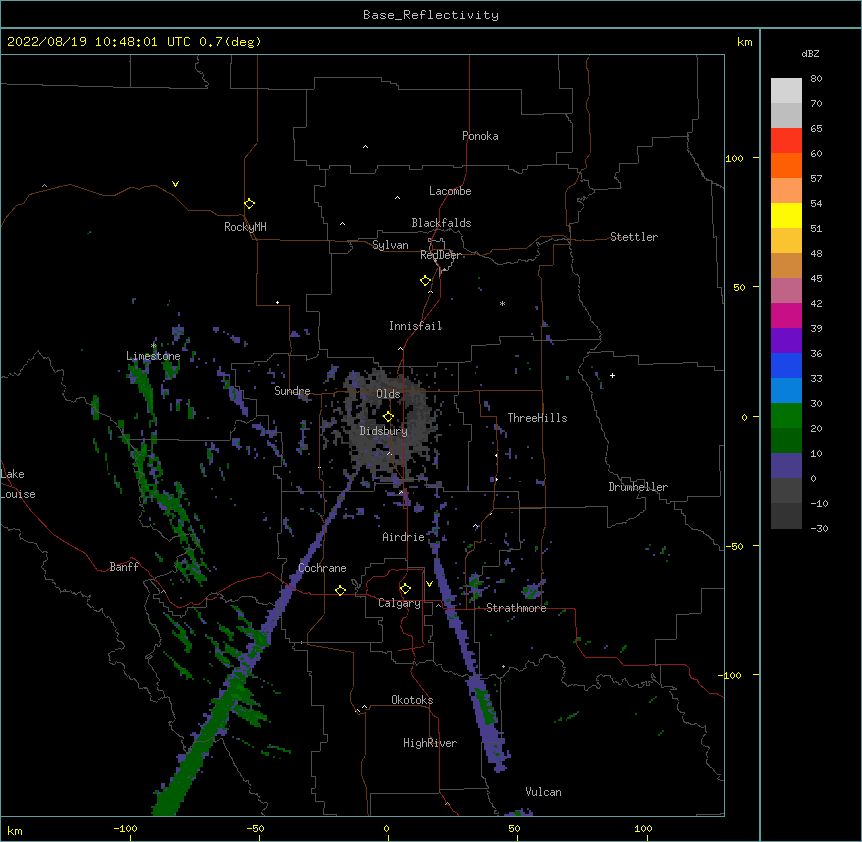
Task: Click the dBZ legend heading
Action: pyautogui.click(x=810, y=53)
